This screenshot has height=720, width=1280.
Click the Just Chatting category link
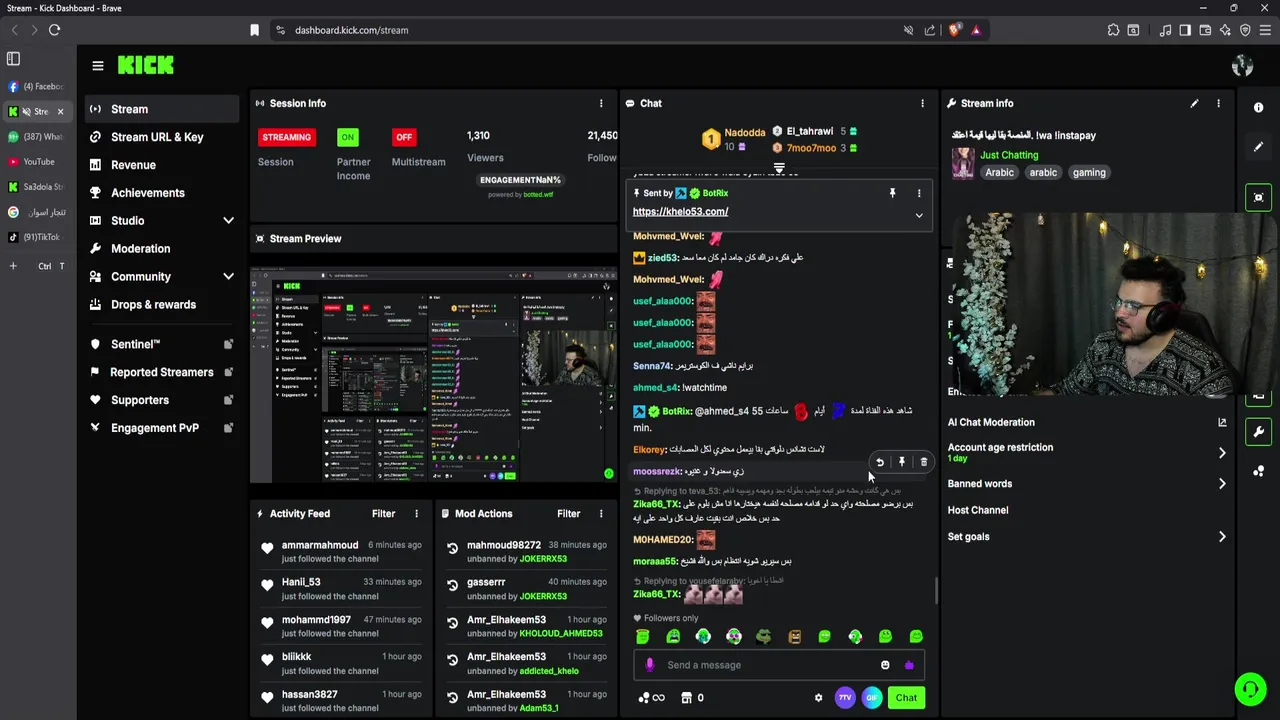point(1009,155)
